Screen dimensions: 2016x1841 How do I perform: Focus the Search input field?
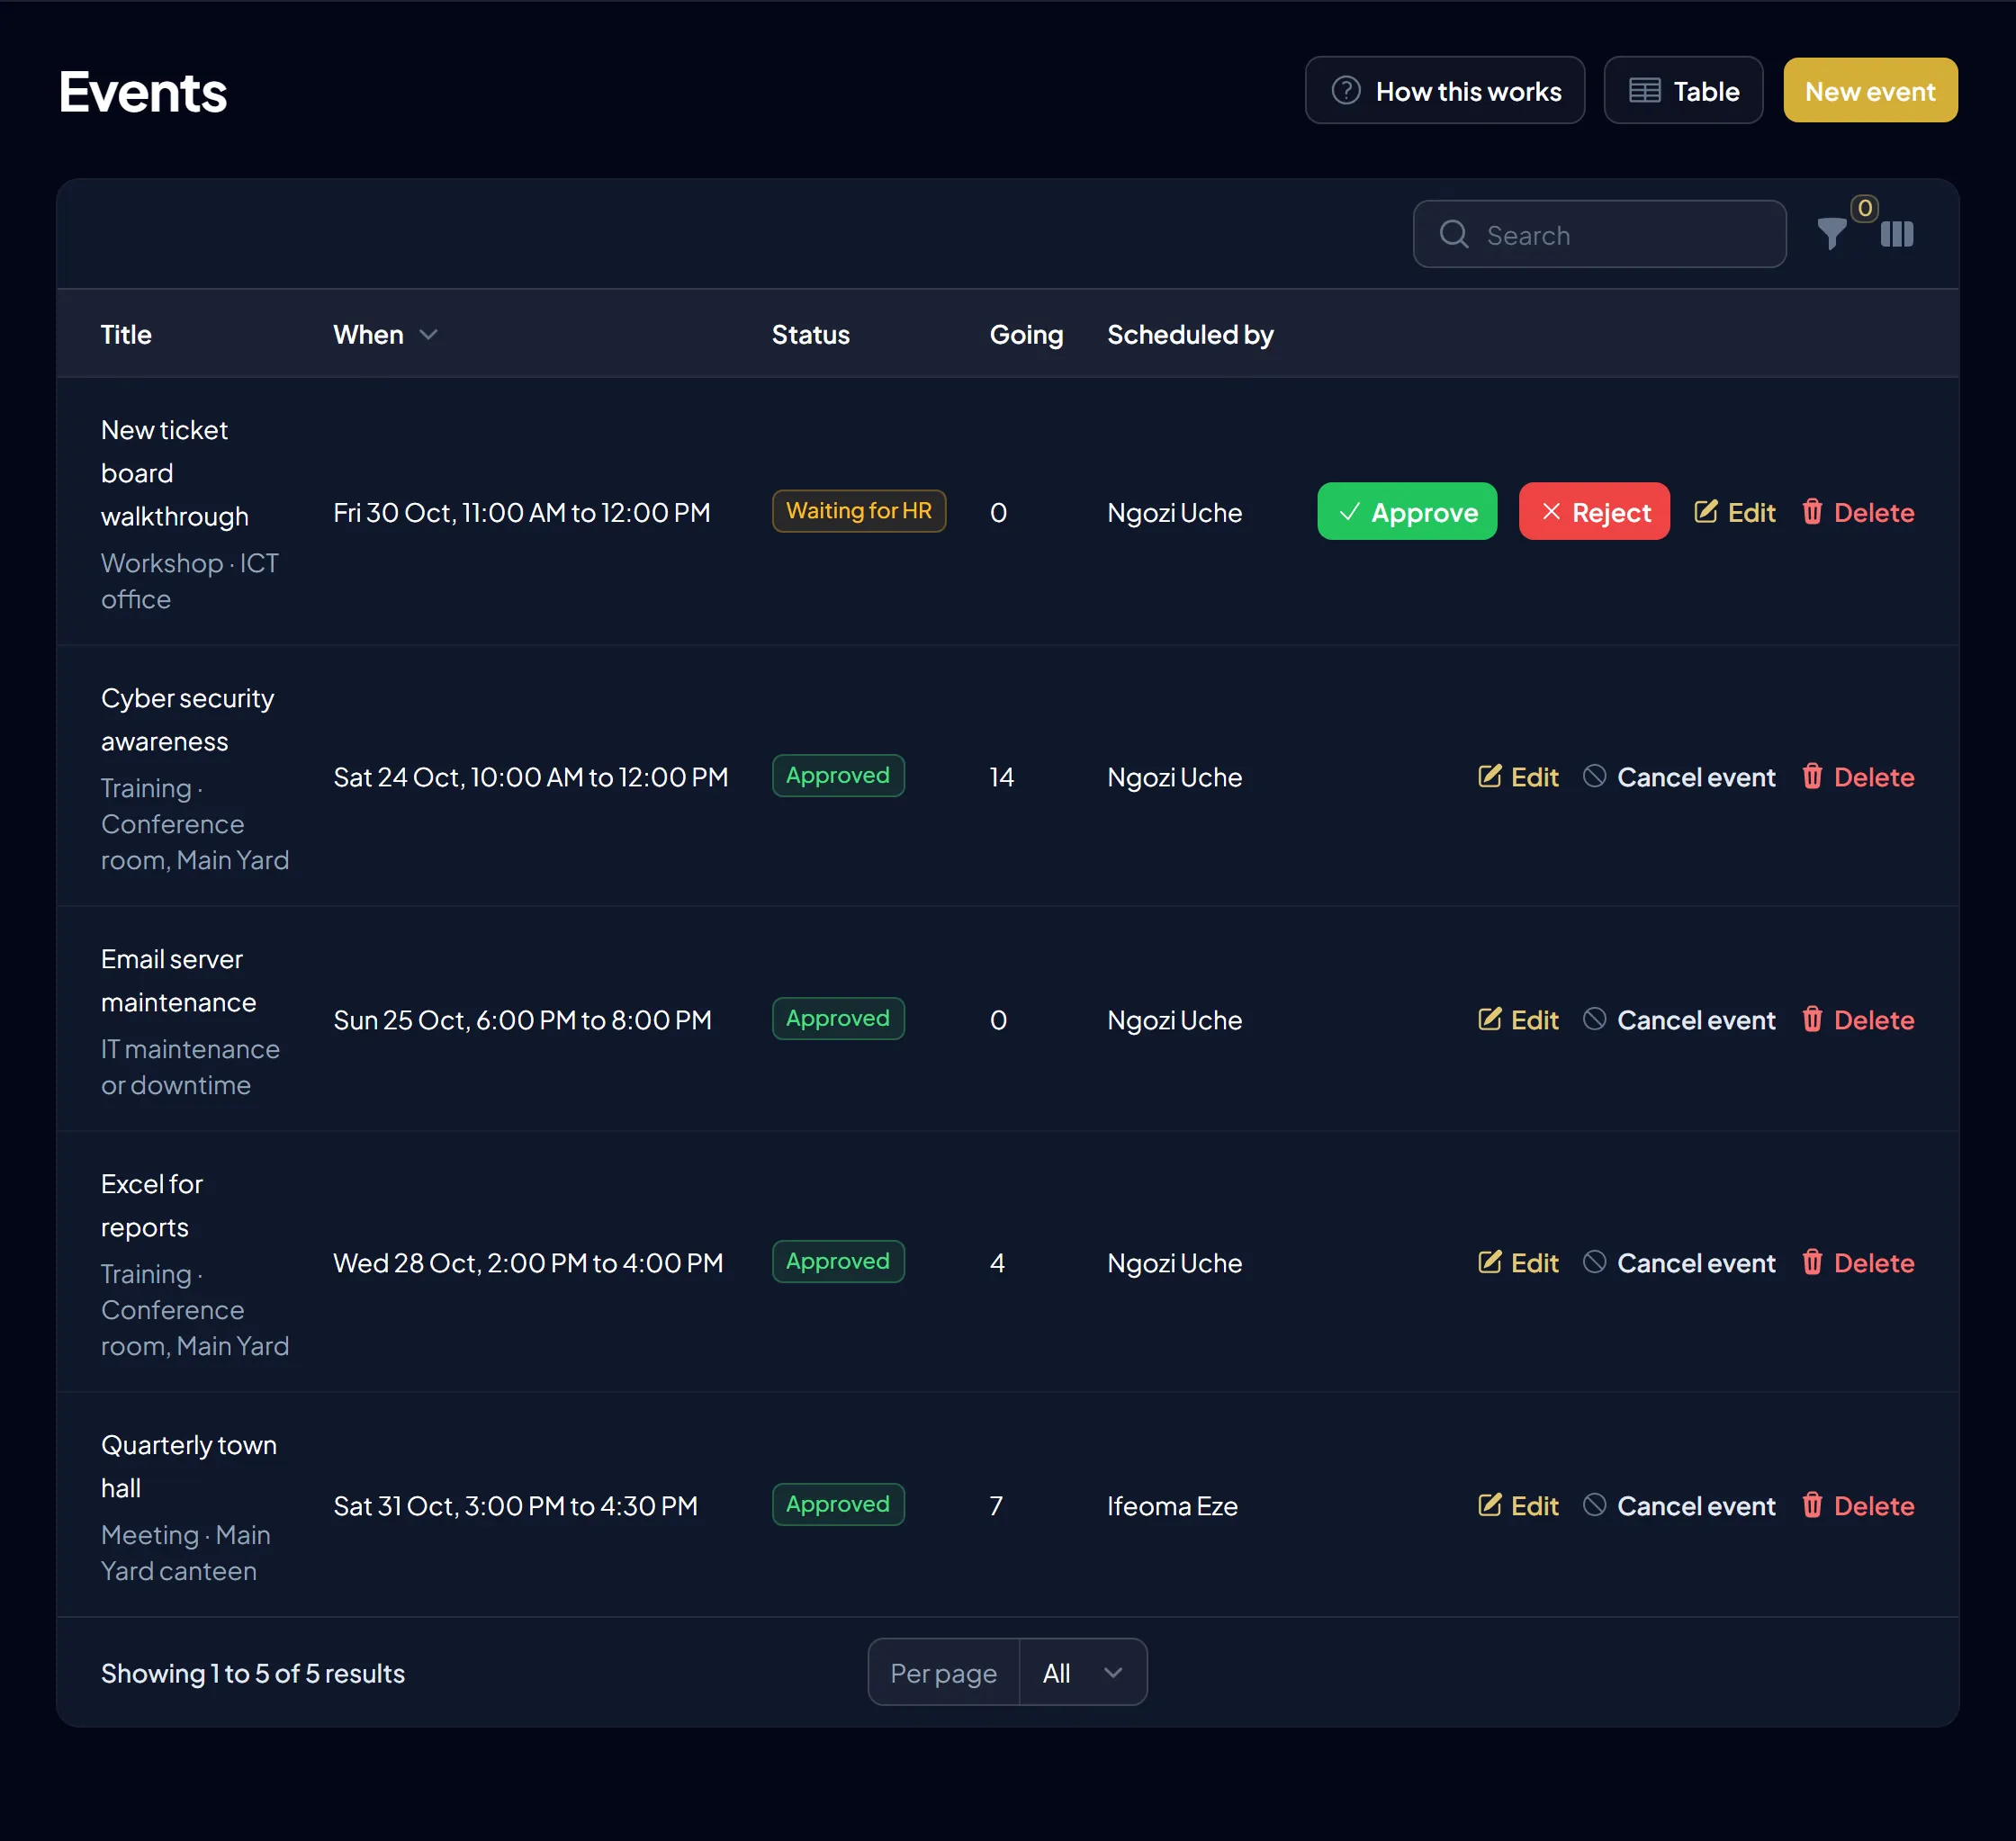tap(1598, 234)
